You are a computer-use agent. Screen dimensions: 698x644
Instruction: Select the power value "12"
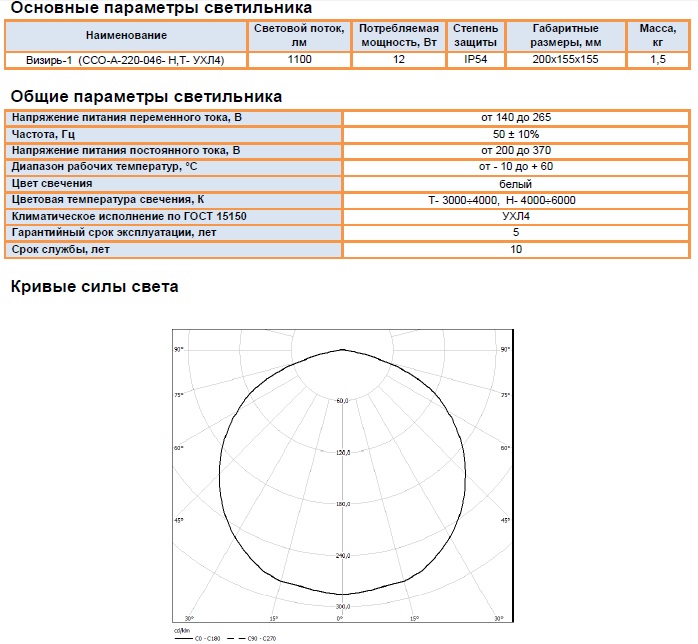pos(399,59)
